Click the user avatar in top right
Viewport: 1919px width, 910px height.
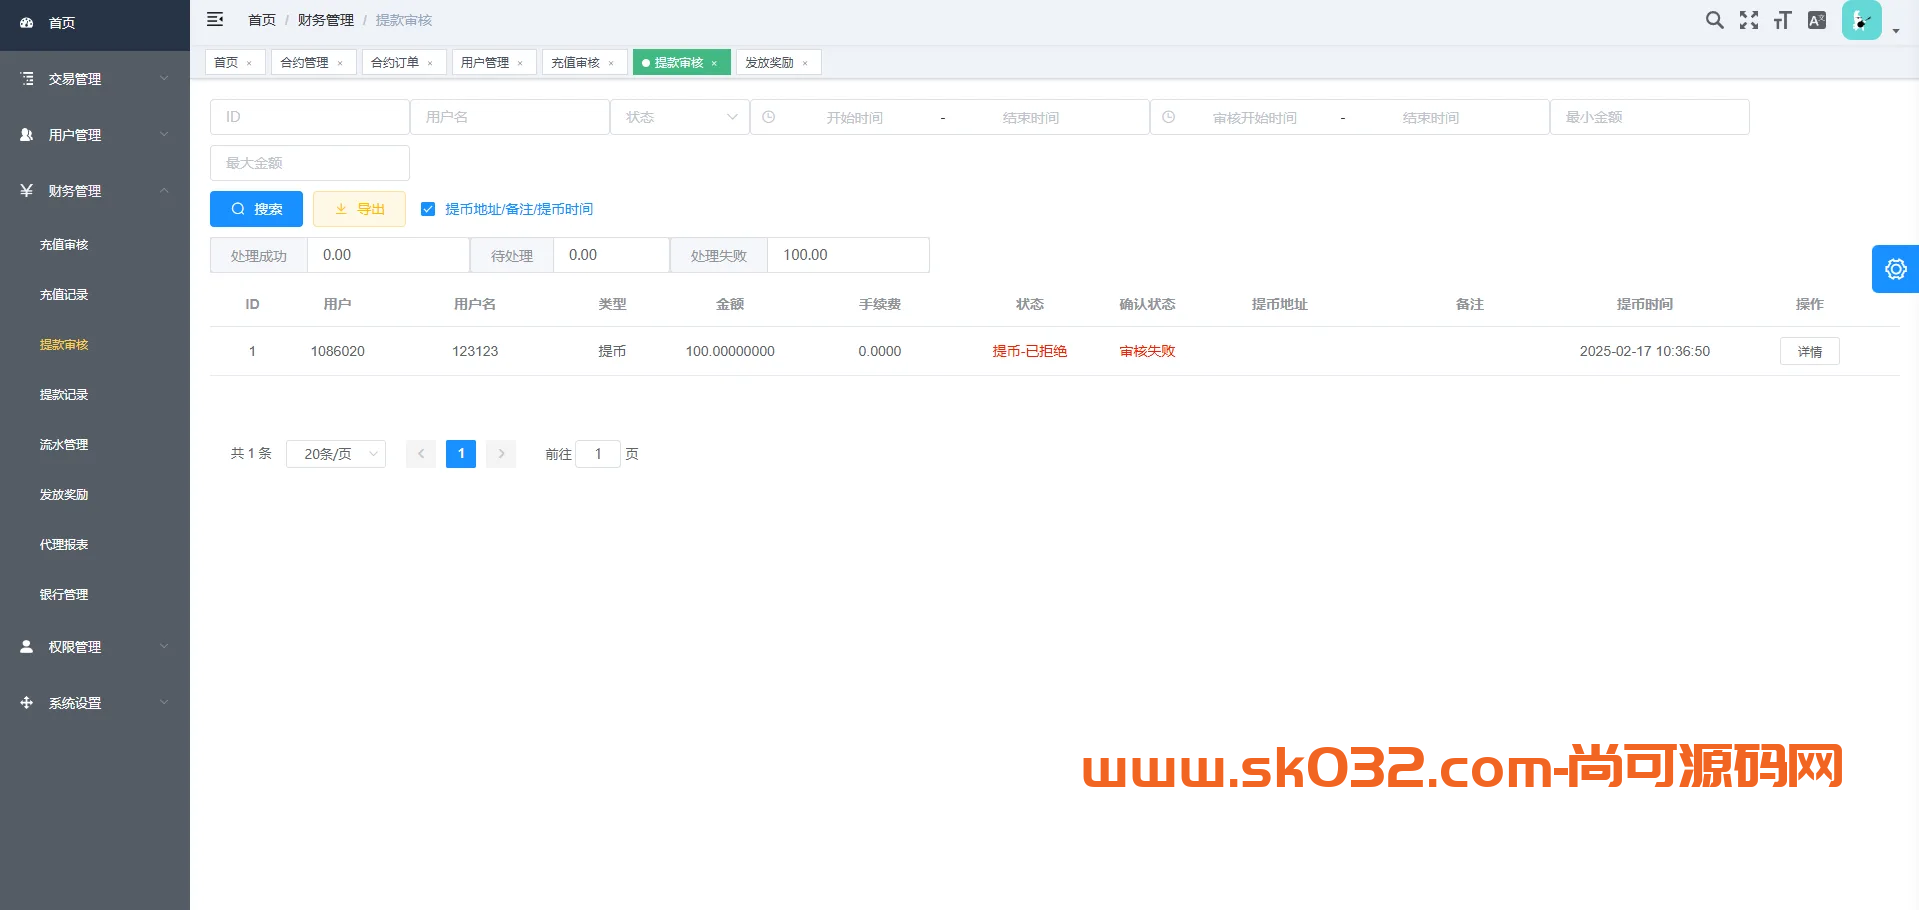pyautogui.click(x=1860, y=20)
